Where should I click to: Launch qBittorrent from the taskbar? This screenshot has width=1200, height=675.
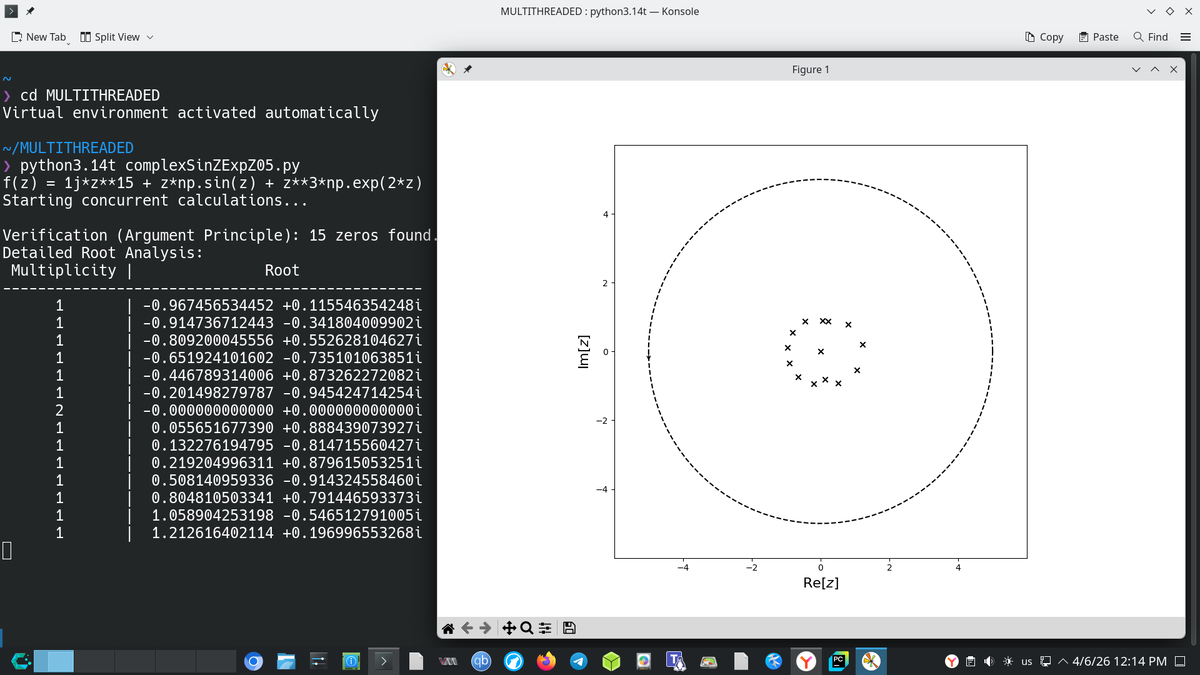point(482,661)
